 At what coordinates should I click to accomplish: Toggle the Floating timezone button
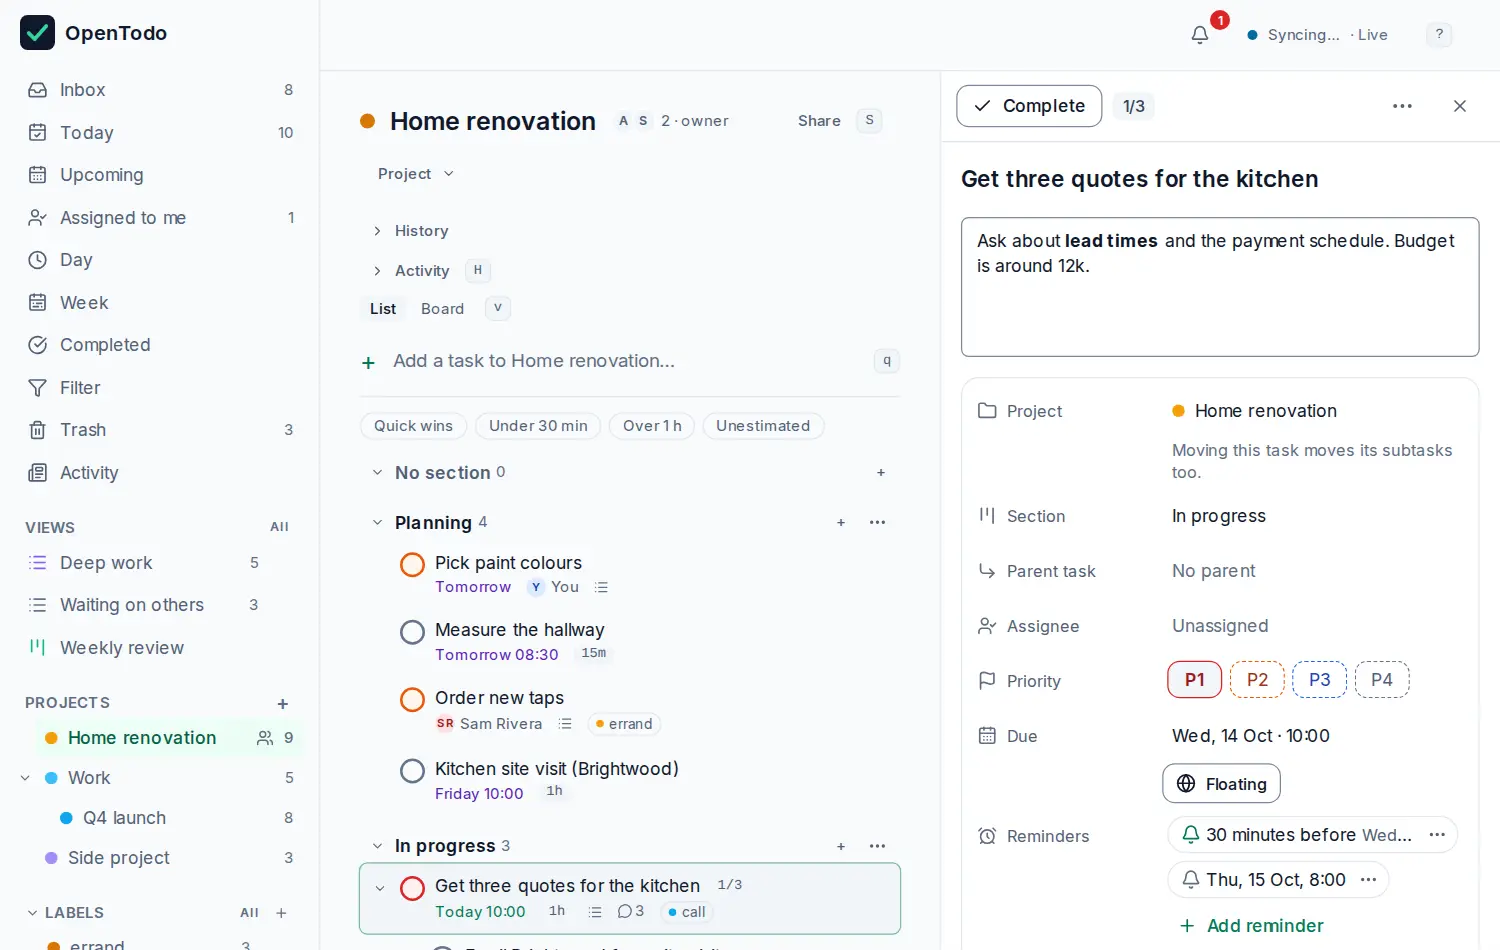[x=1221, y=784]
